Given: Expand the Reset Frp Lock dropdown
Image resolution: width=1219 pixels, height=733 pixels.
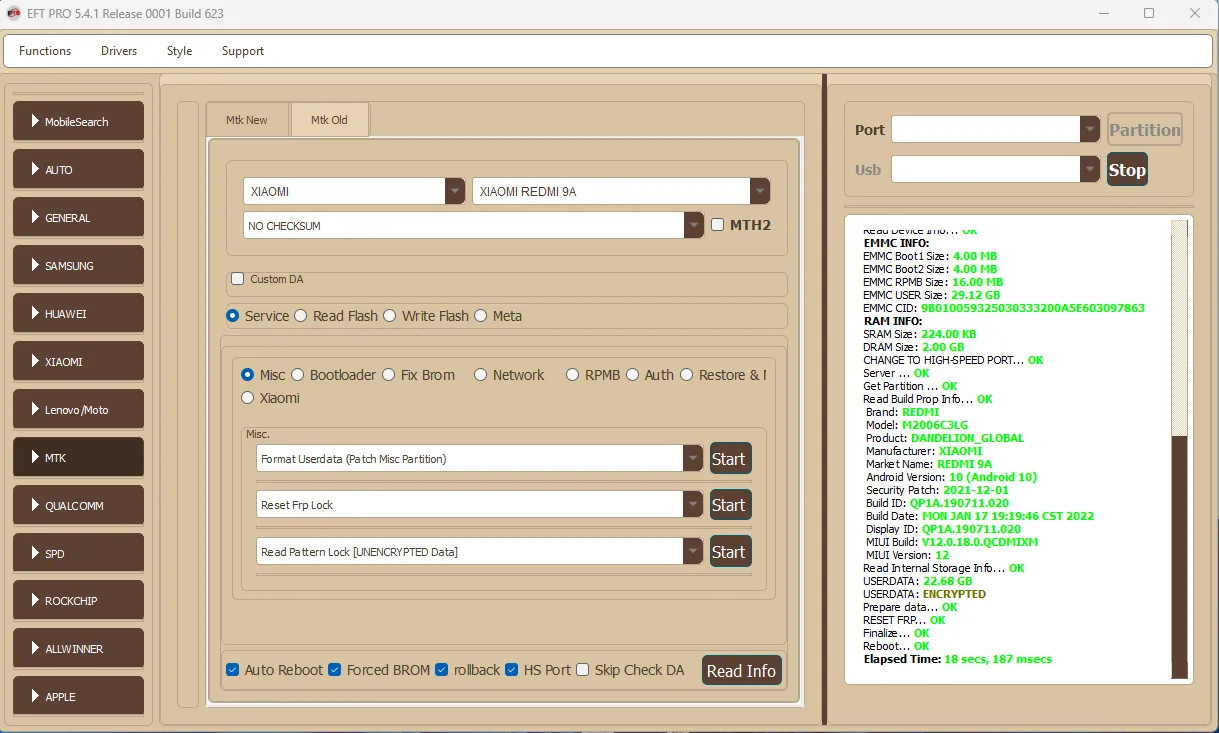Looking at the screenshot, I should 692,505.
